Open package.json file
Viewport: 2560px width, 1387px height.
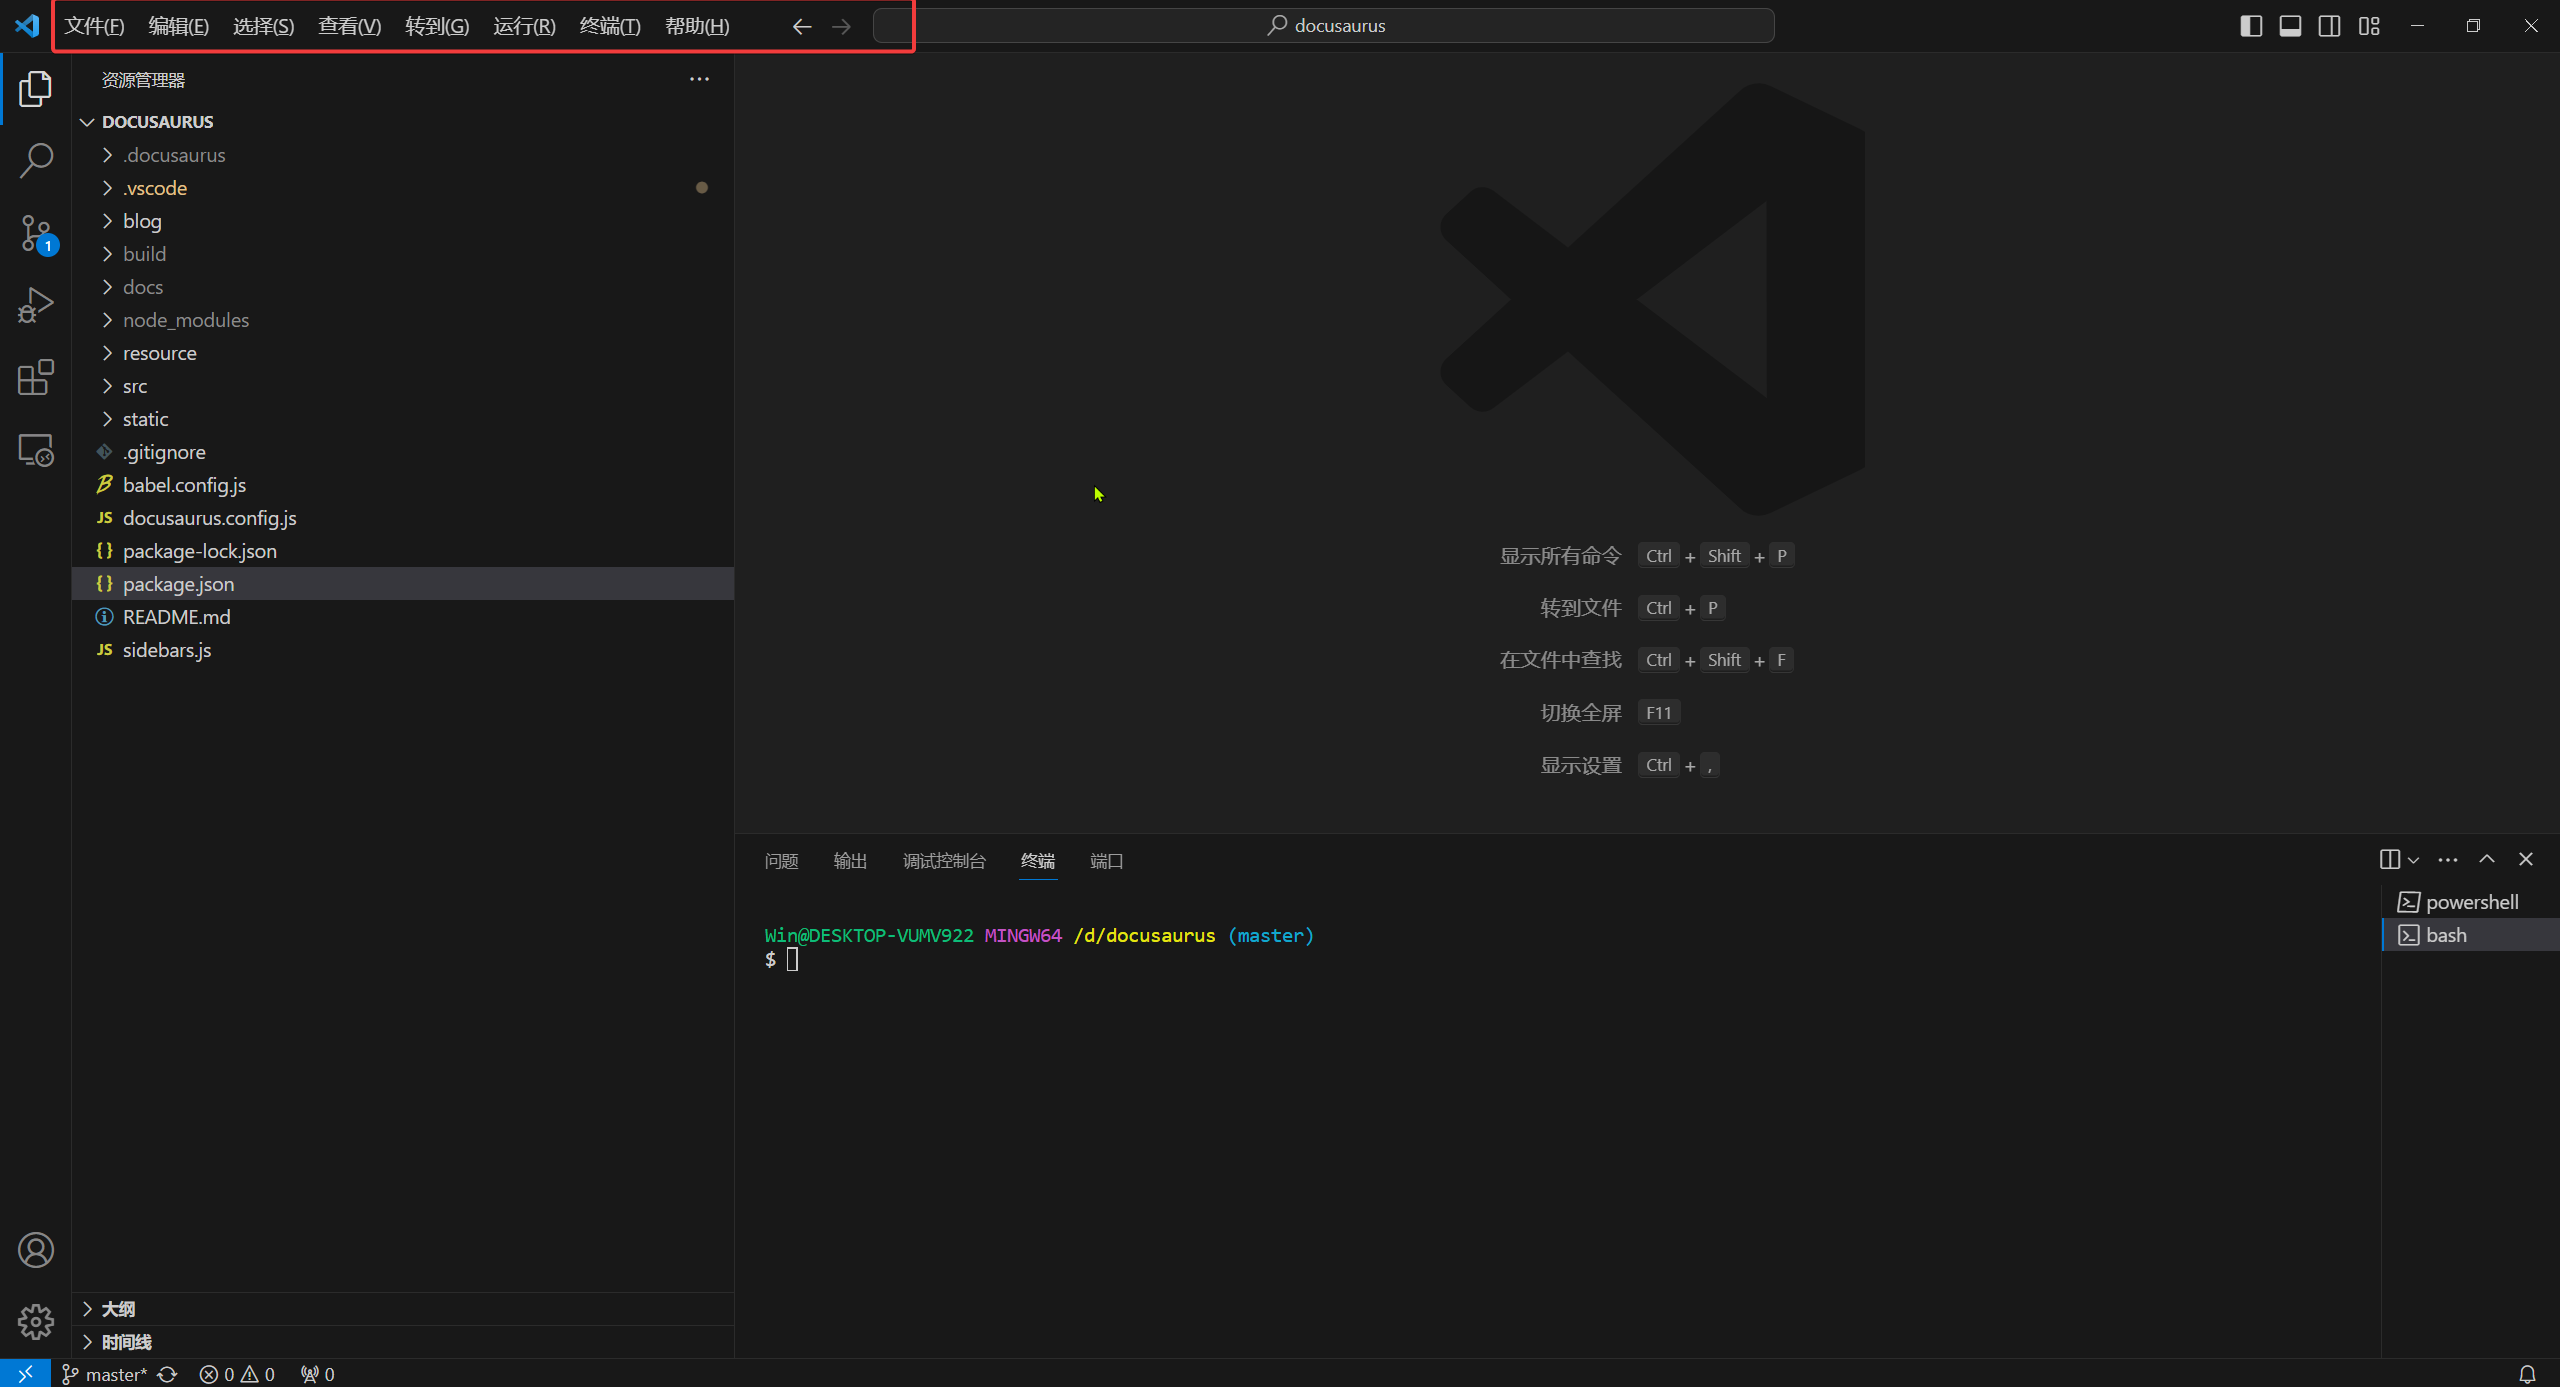(x=403, y=584)
